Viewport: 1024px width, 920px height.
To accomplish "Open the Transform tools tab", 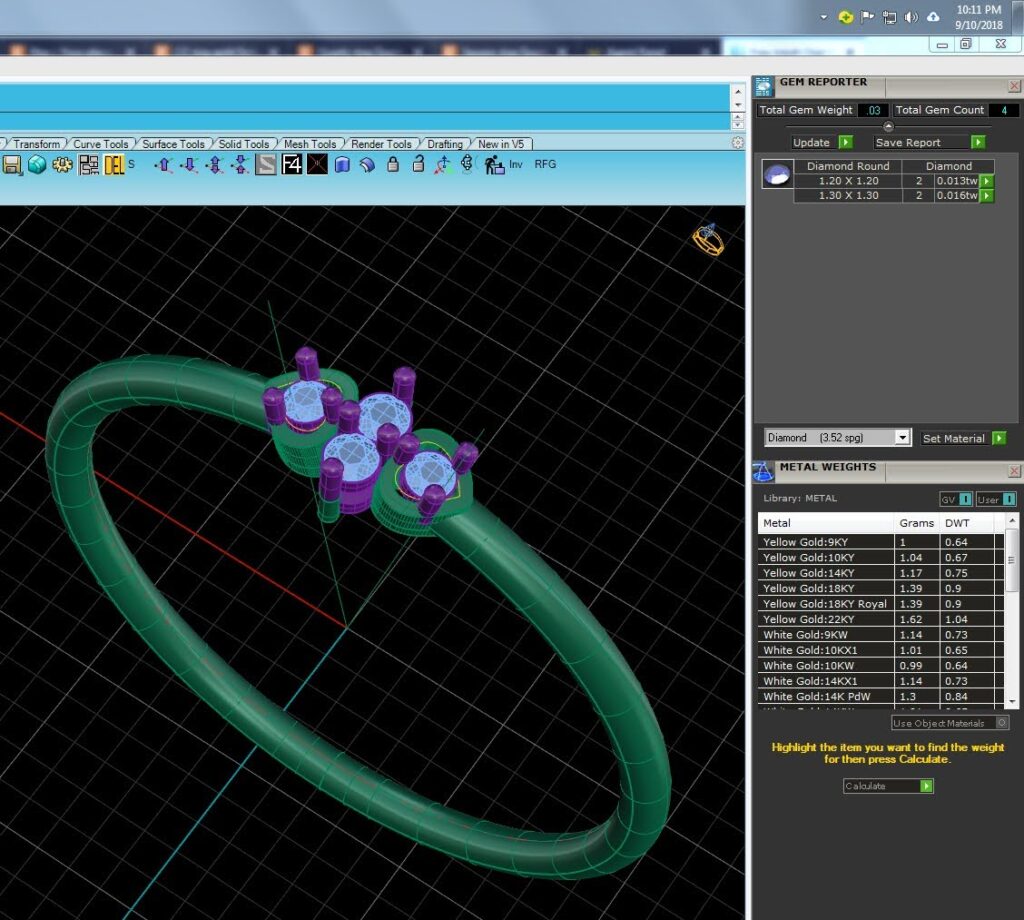I will tap(37, 144).
